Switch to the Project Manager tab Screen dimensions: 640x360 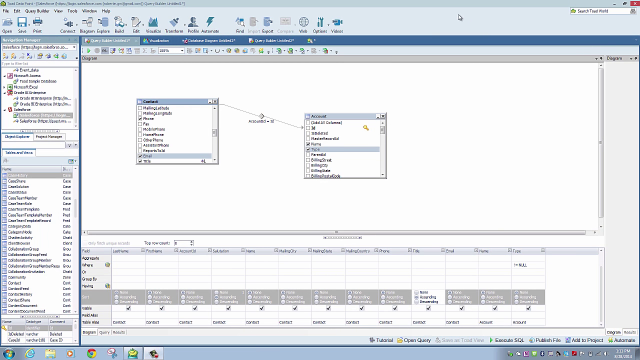(x=49, y=137)
